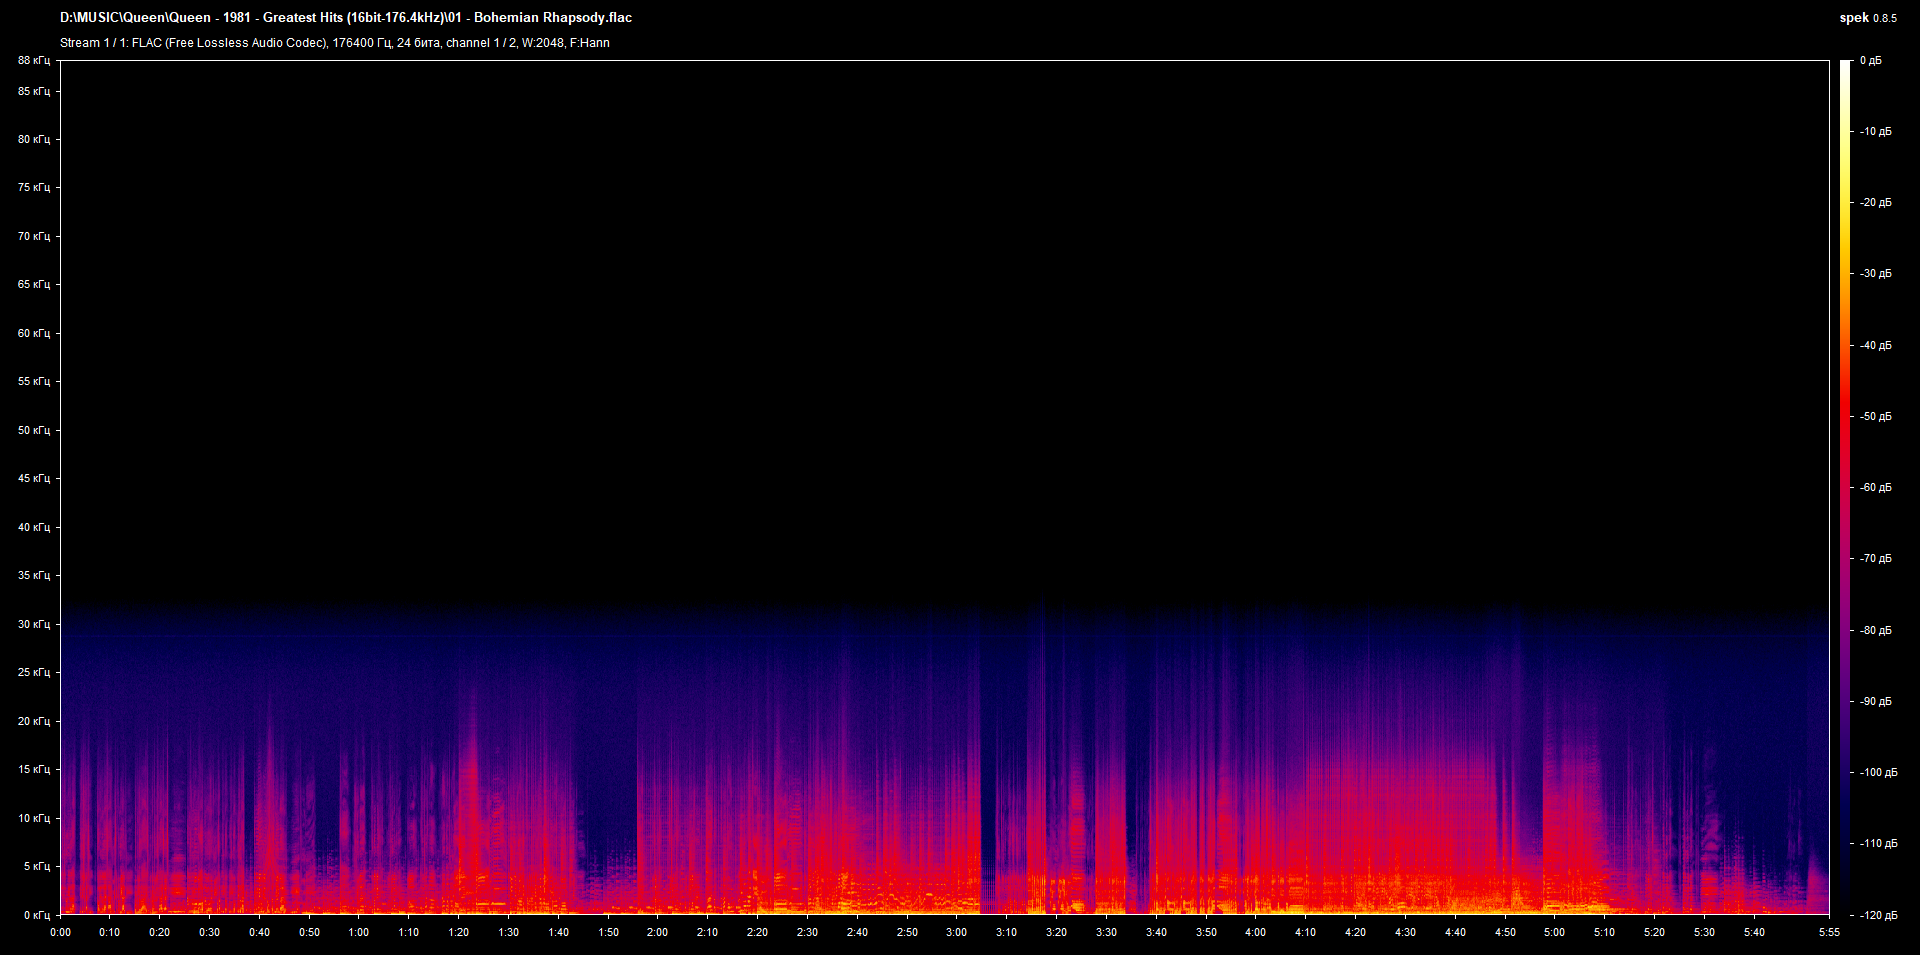Click the 1:00 time axis marker
The height and width of the screenshot is (955, 1920).
point(359,933)
